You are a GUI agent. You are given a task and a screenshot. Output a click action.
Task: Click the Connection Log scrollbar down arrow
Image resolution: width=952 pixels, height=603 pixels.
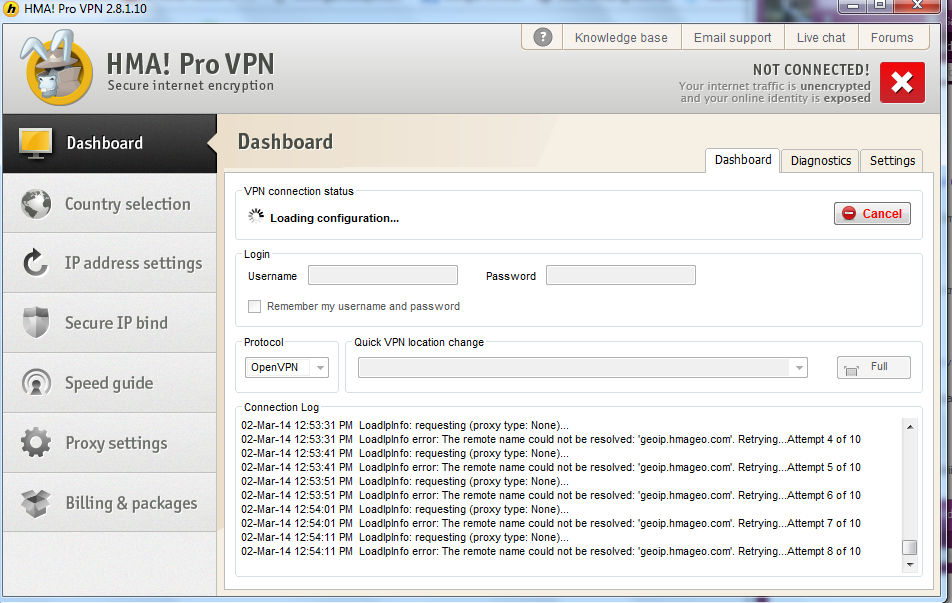909,565
